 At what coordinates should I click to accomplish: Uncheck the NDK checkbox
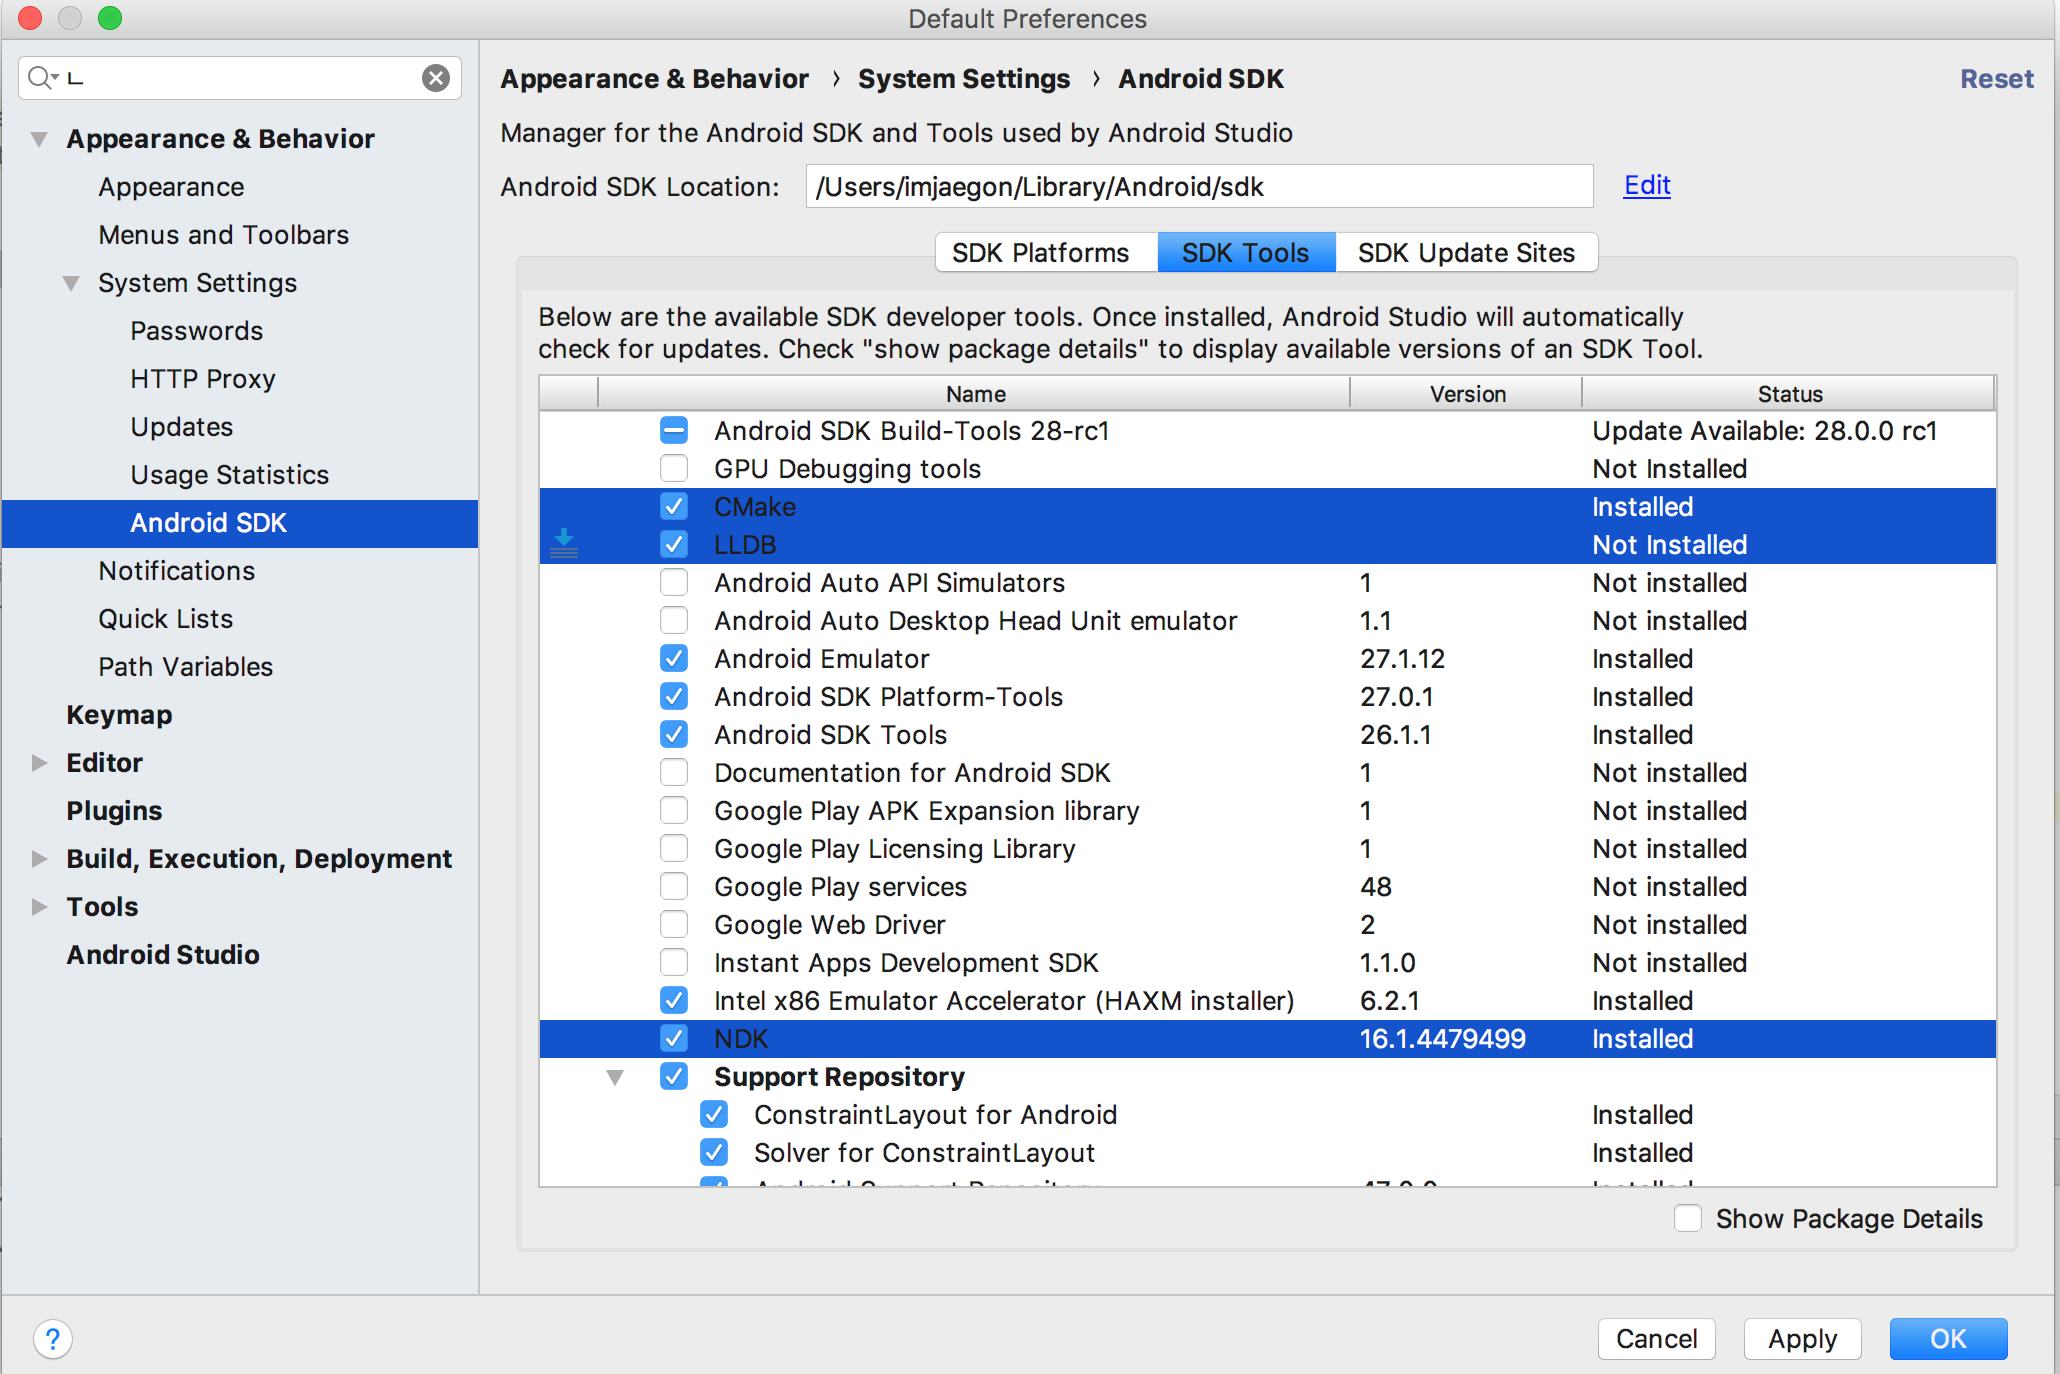[x=674, y=1038]
